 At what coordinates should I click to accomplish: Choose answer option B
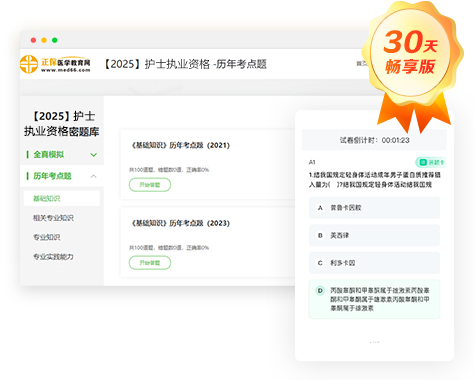pyautogui.click(x=374, y=235)
